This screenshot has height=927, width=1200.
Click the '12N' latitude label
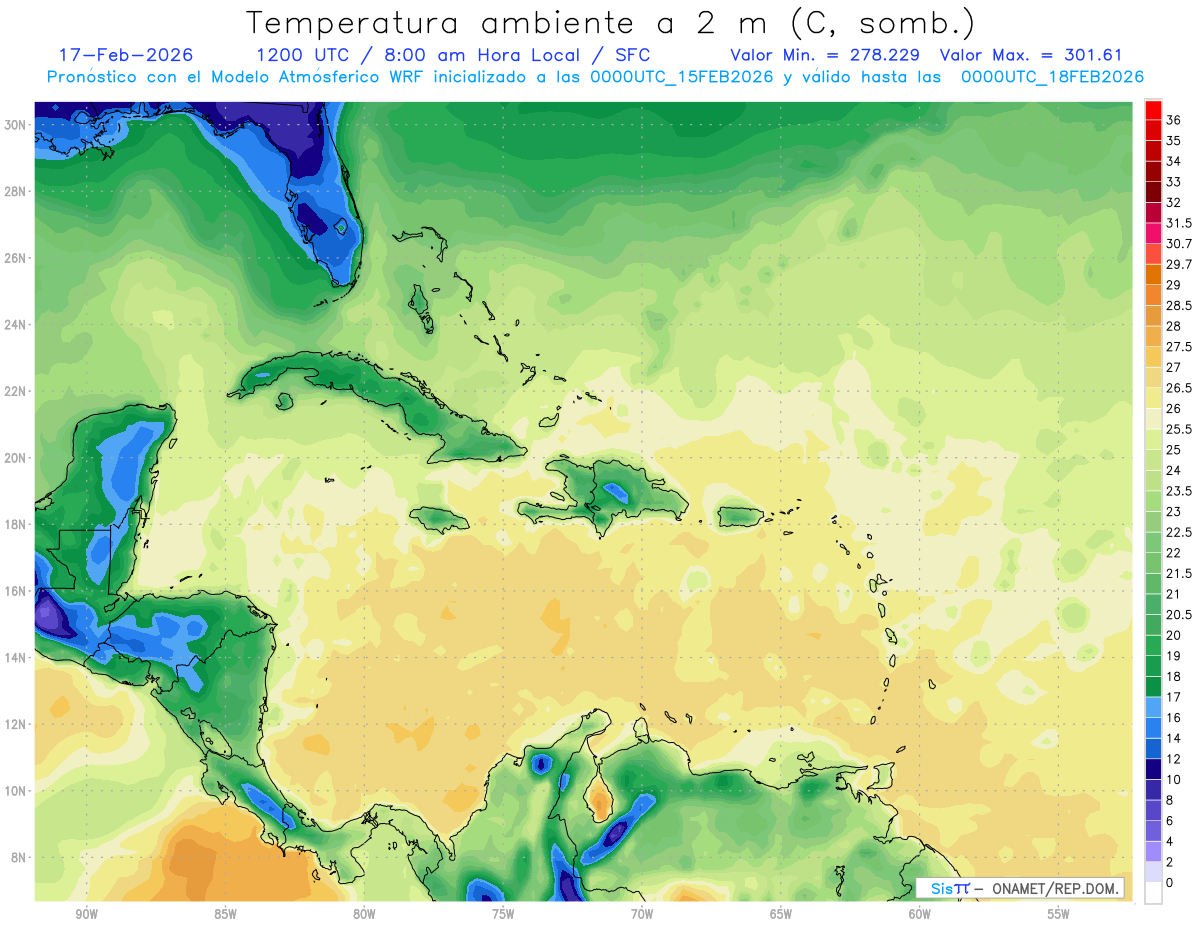pyautogui.click(x=14, y=724)
